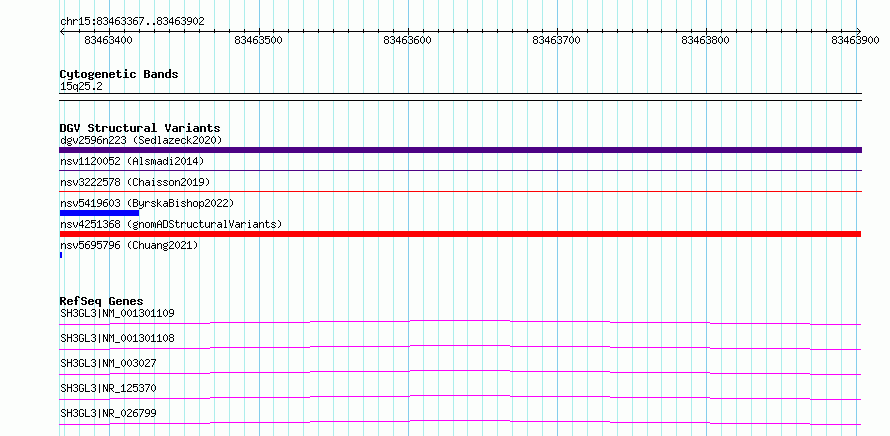Click the thin purple nsv1120052 variant line
The image size is (890, 436).
tap(460, 170)
